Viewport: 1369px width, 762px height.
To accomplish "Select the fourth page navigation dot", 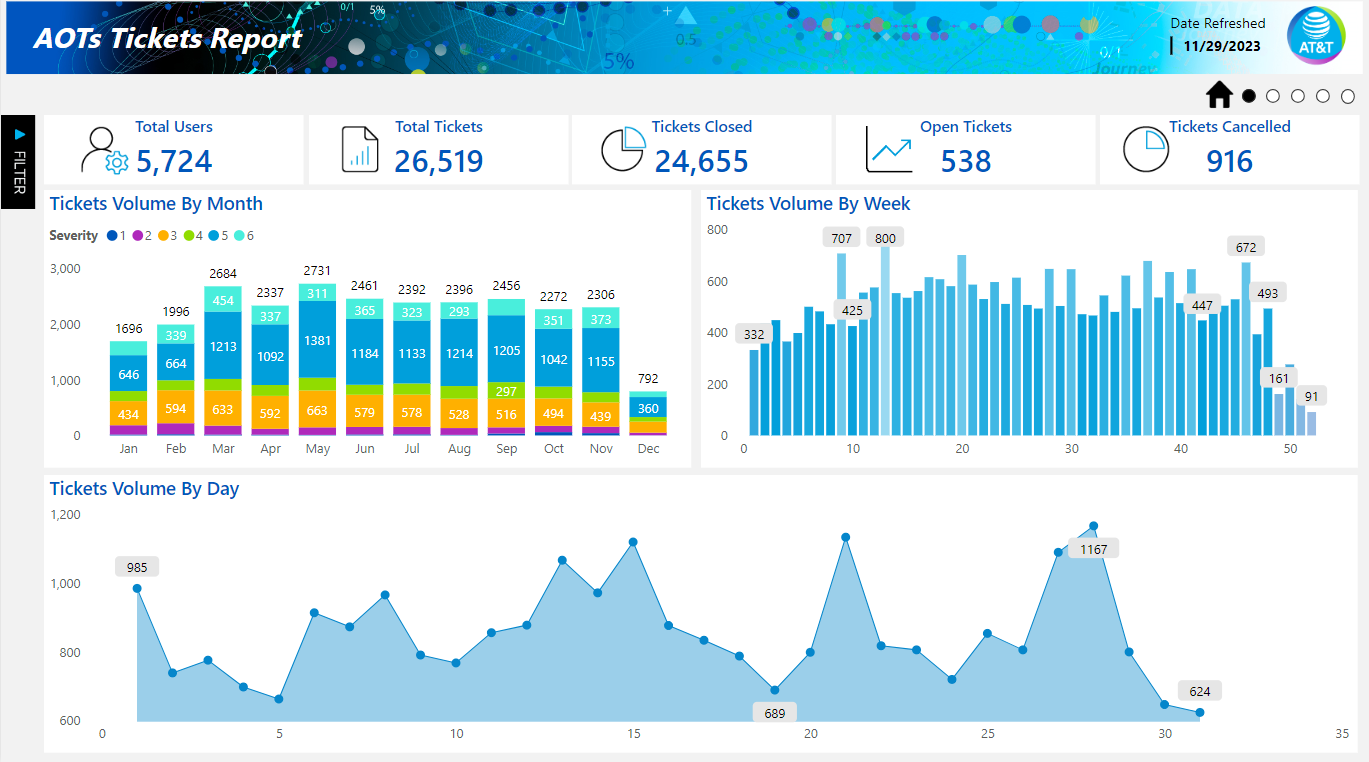I will pos(1323,96).
